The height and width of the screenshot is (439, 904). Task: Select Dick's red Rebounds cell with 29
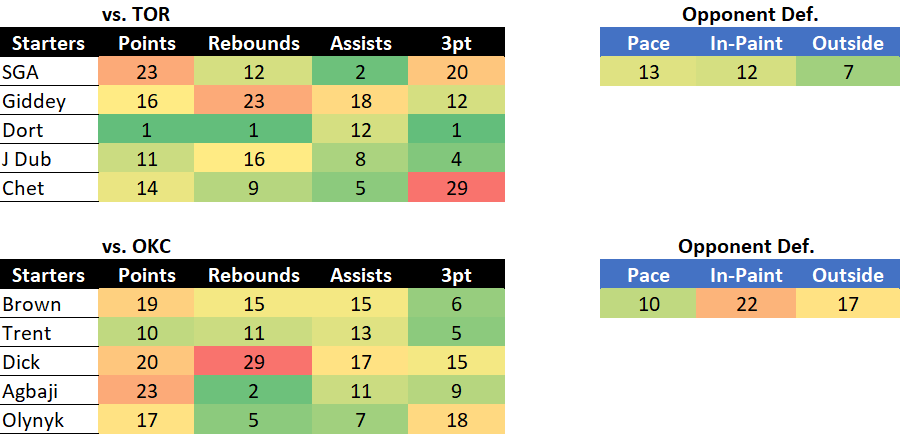click(x=253, y=362)
